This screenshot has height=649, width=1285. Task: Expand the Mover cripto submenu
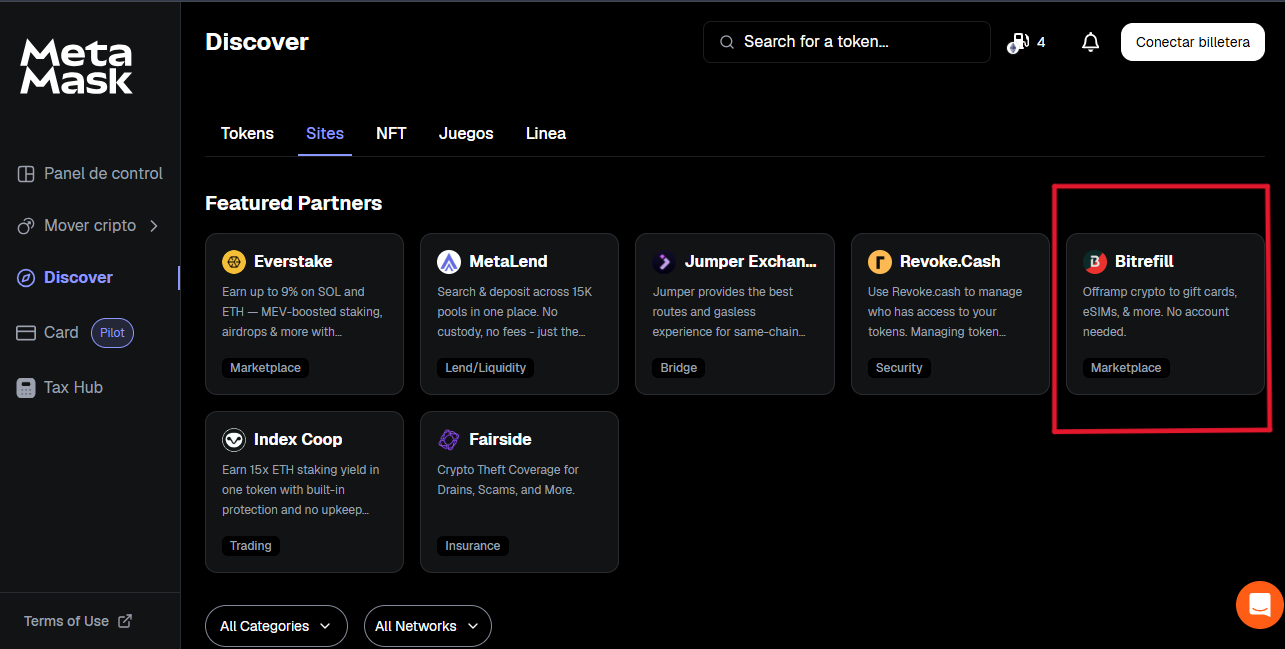[153, 226]
